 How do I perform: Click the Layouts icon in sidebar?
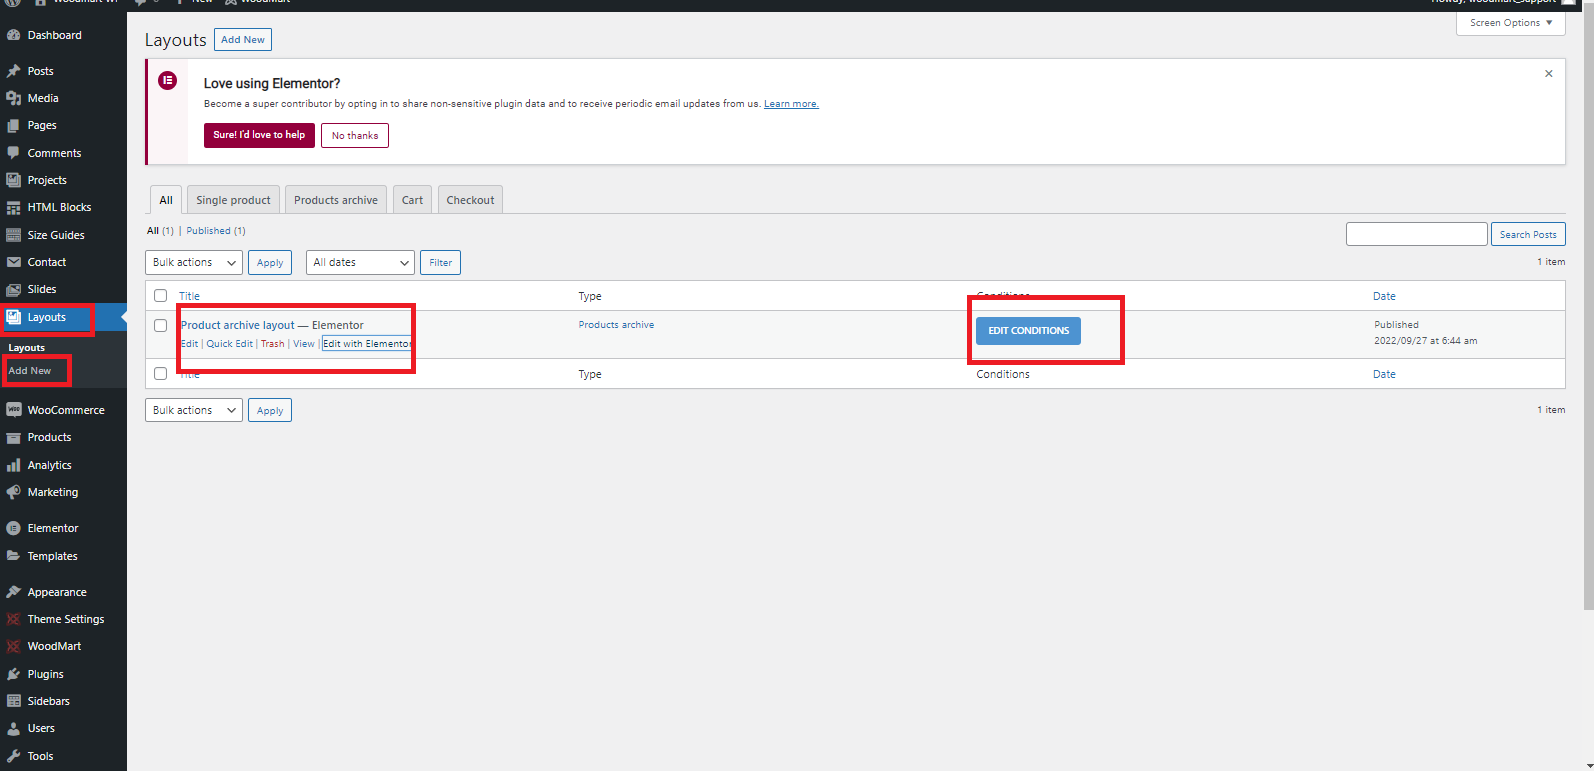pyautogui.click(x=14, y=317)
